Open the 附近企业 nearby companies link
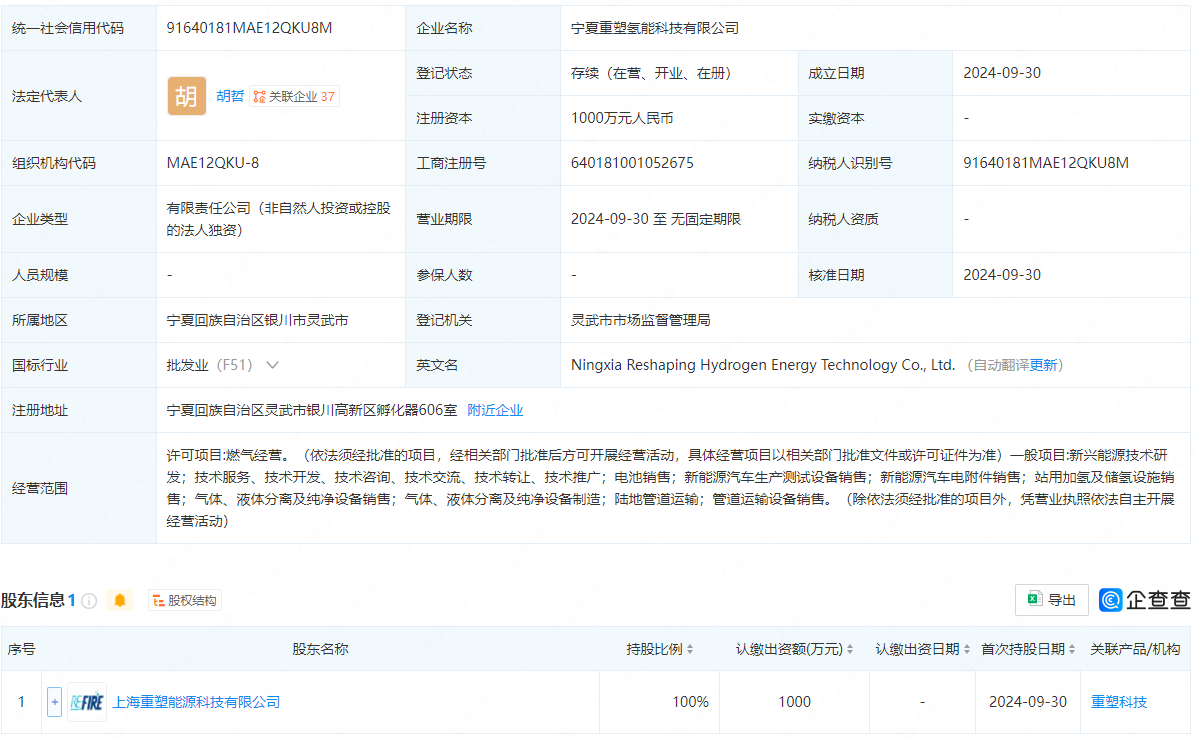Image resolution: width=1195 pixels, height=740 pixels. [497, 410]
